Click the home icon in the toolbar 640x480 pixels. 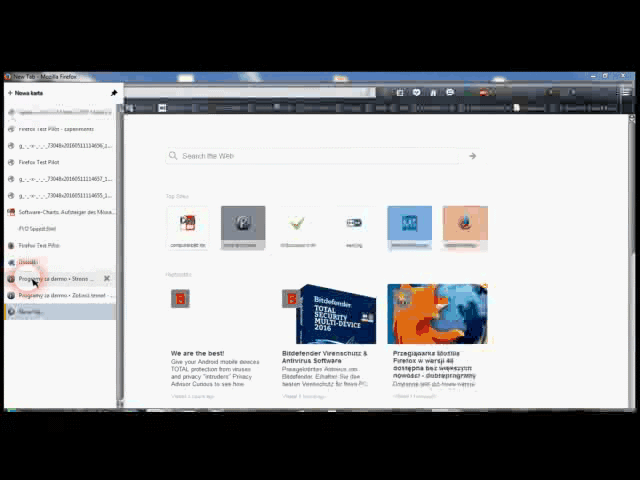[x=433, y=93]
